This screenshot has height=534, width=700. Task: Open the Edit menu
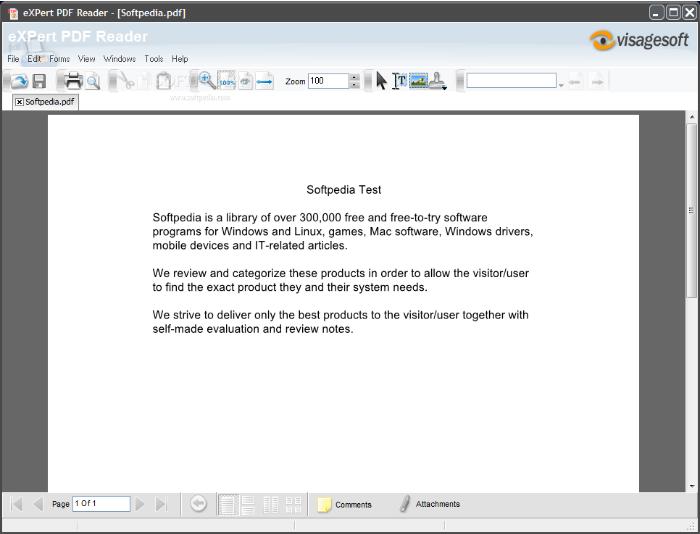pos(34,58)
